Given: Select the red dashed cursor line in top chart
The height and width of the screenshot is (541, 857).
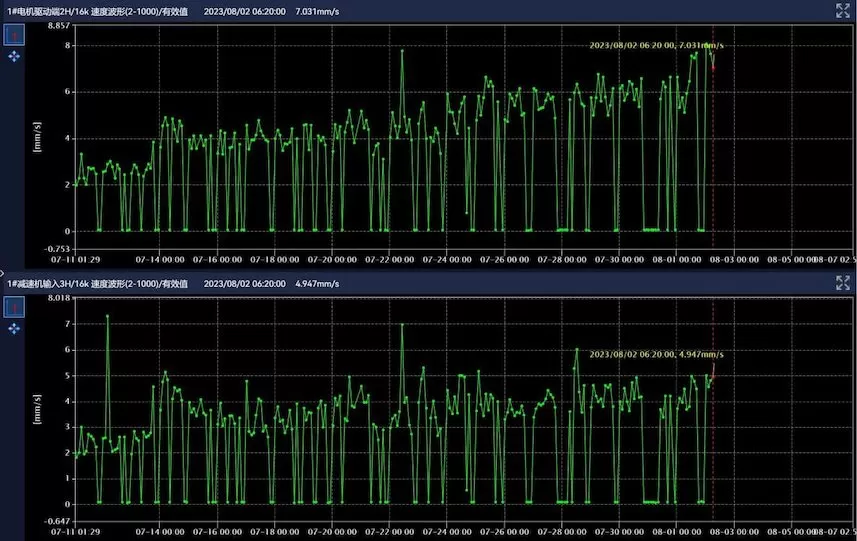Looking at the screenshot, I should point(713,150).
